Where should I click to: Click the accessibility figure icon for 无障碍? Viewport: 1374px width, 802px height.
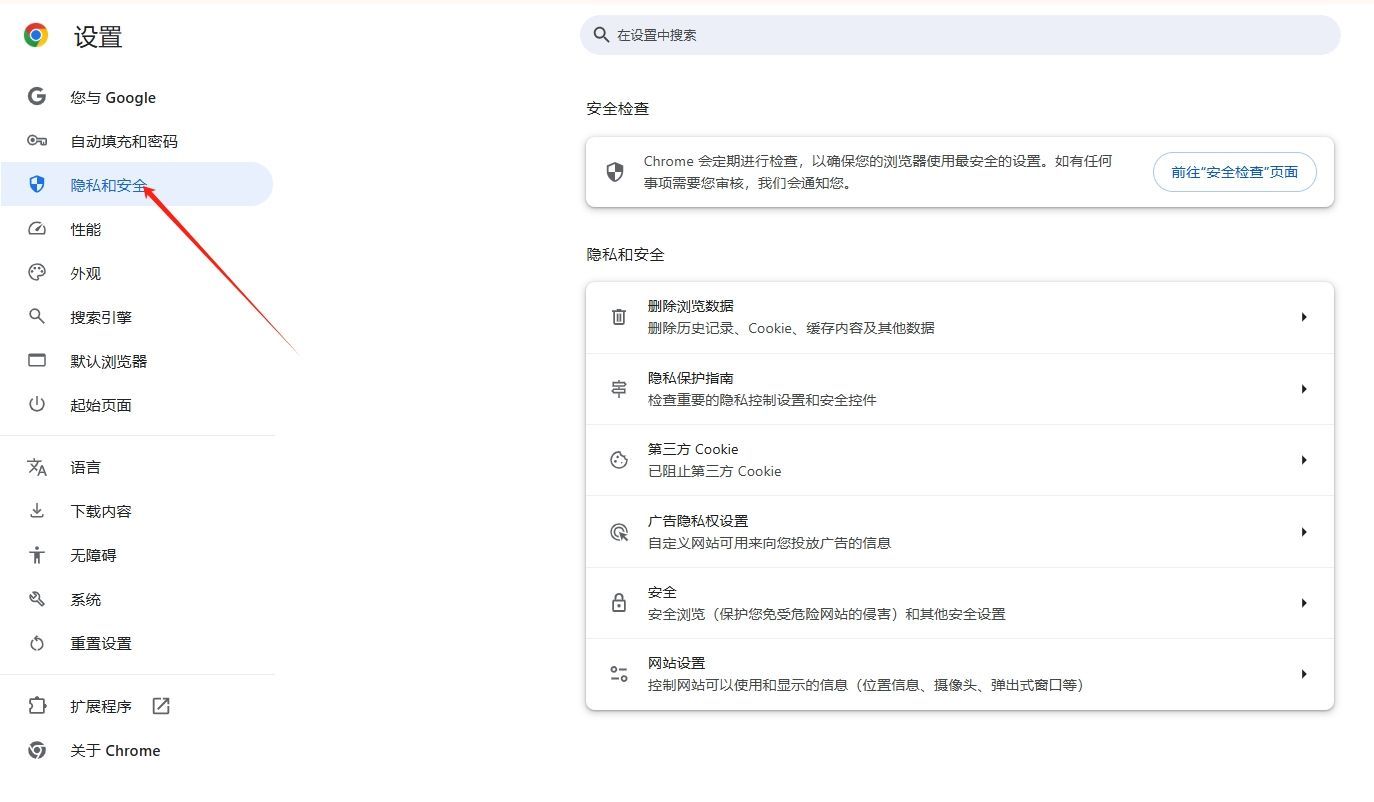(x=37, y=555)
